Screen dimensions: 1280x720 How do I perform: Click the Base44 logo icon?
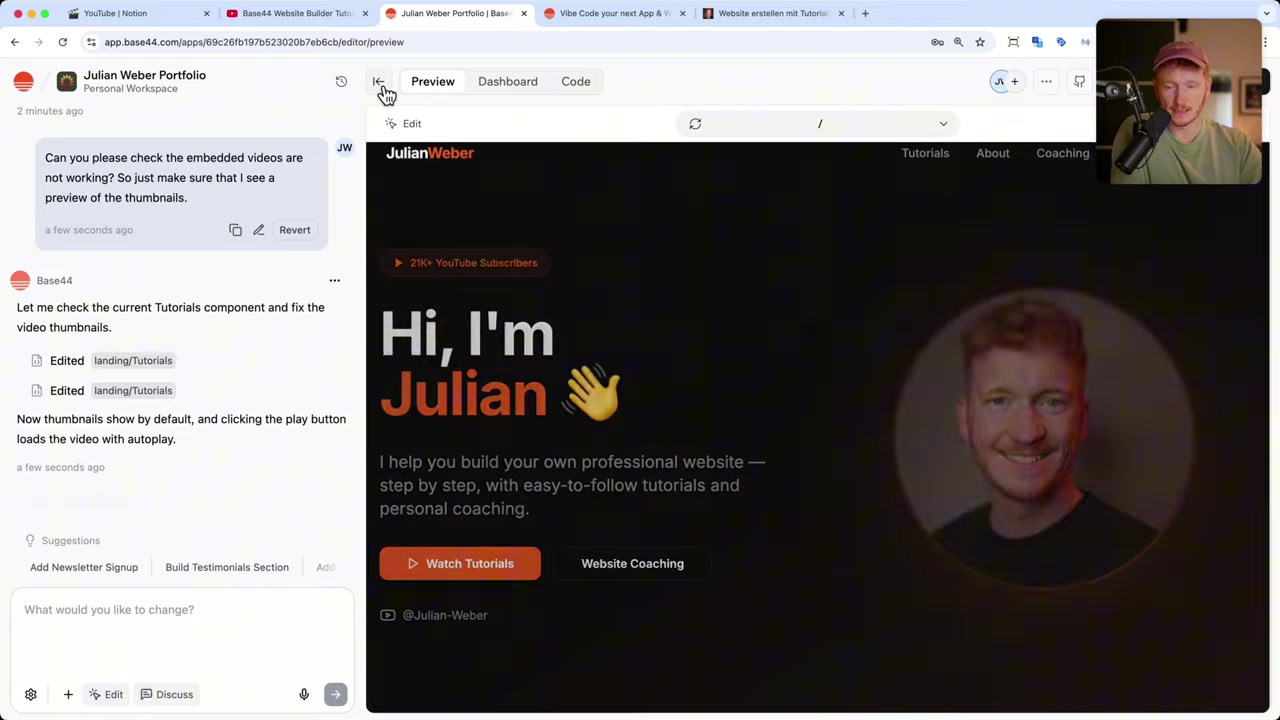click(x=23, y=81)
